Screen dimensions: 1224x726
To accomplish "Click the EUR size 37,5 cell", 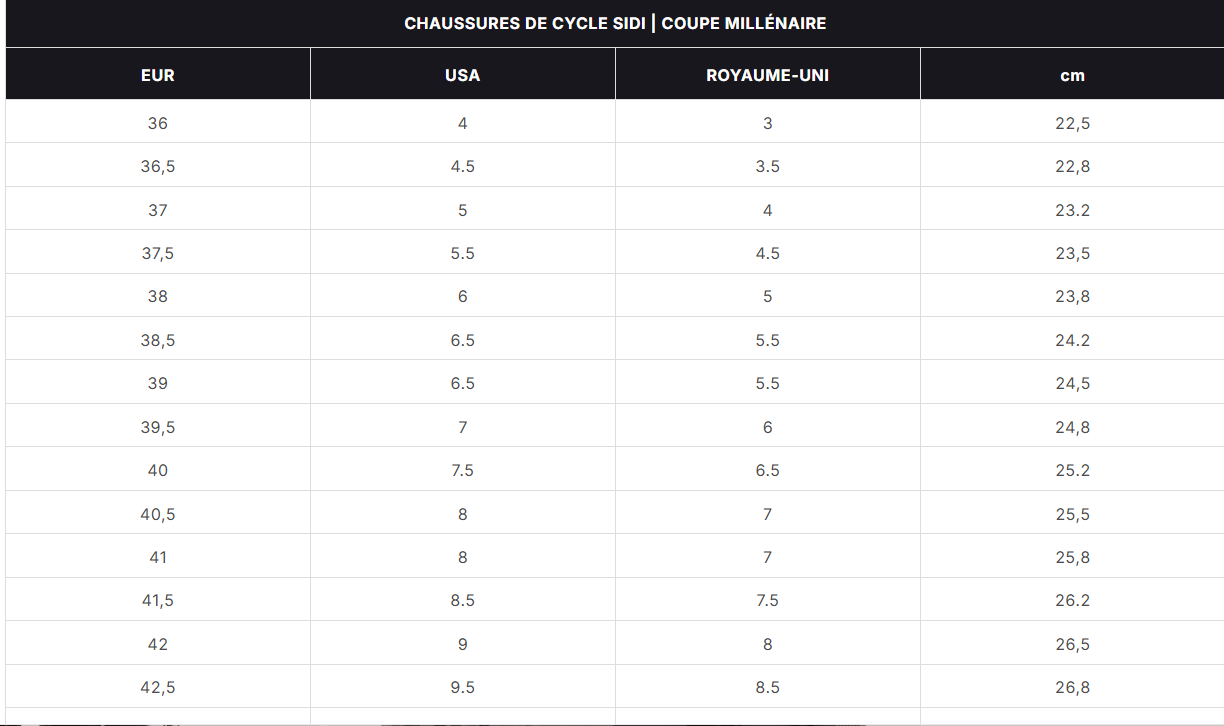I will coord(158,253).
